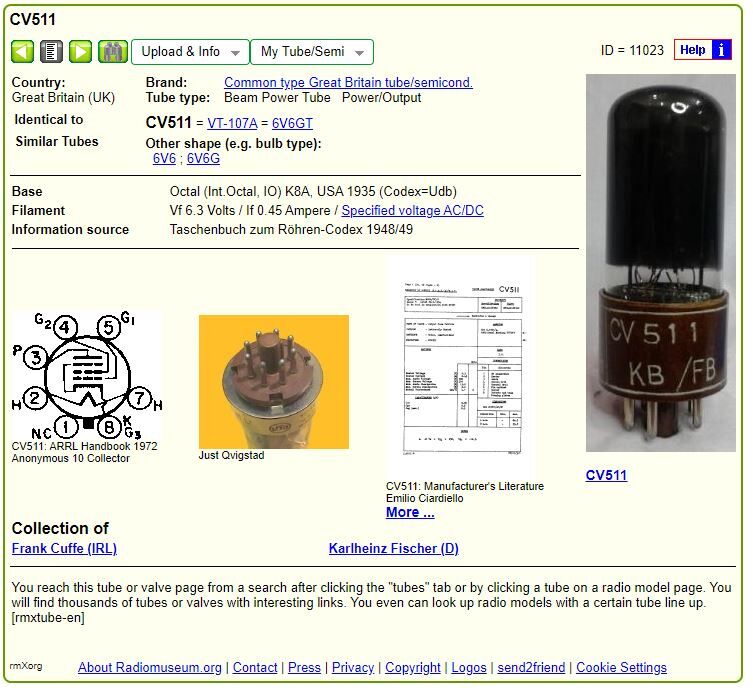
Task: Click the Help button
Action: point(692,50)
